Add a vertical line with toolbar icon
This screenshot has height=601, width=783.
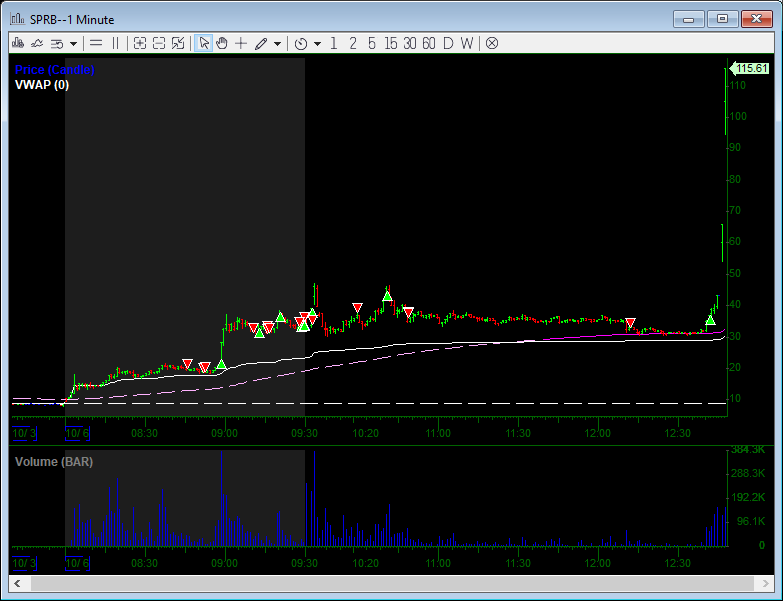pyautogui.click(x=115, y=43)
